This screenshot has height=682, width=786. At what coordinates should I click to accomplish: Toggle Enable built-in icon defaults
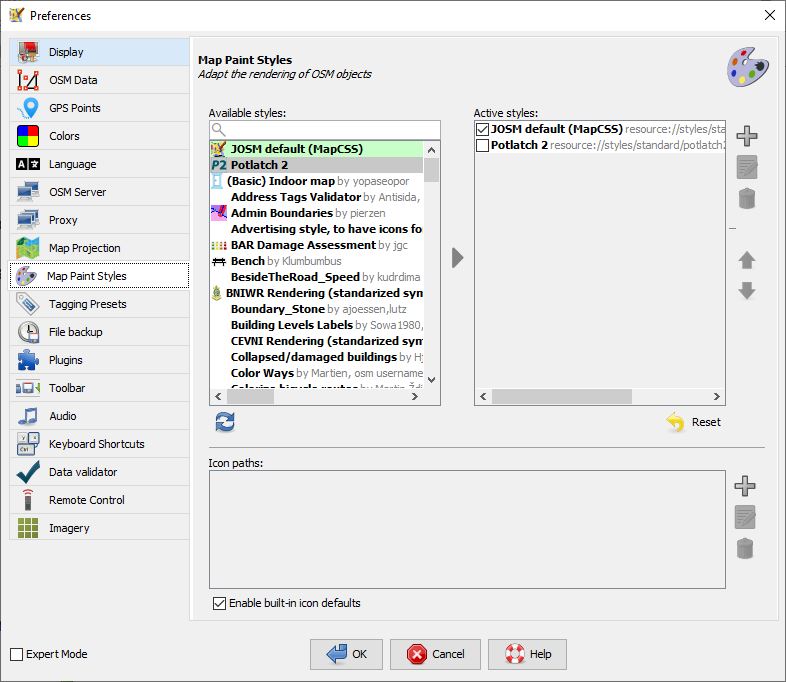[219, 603]
